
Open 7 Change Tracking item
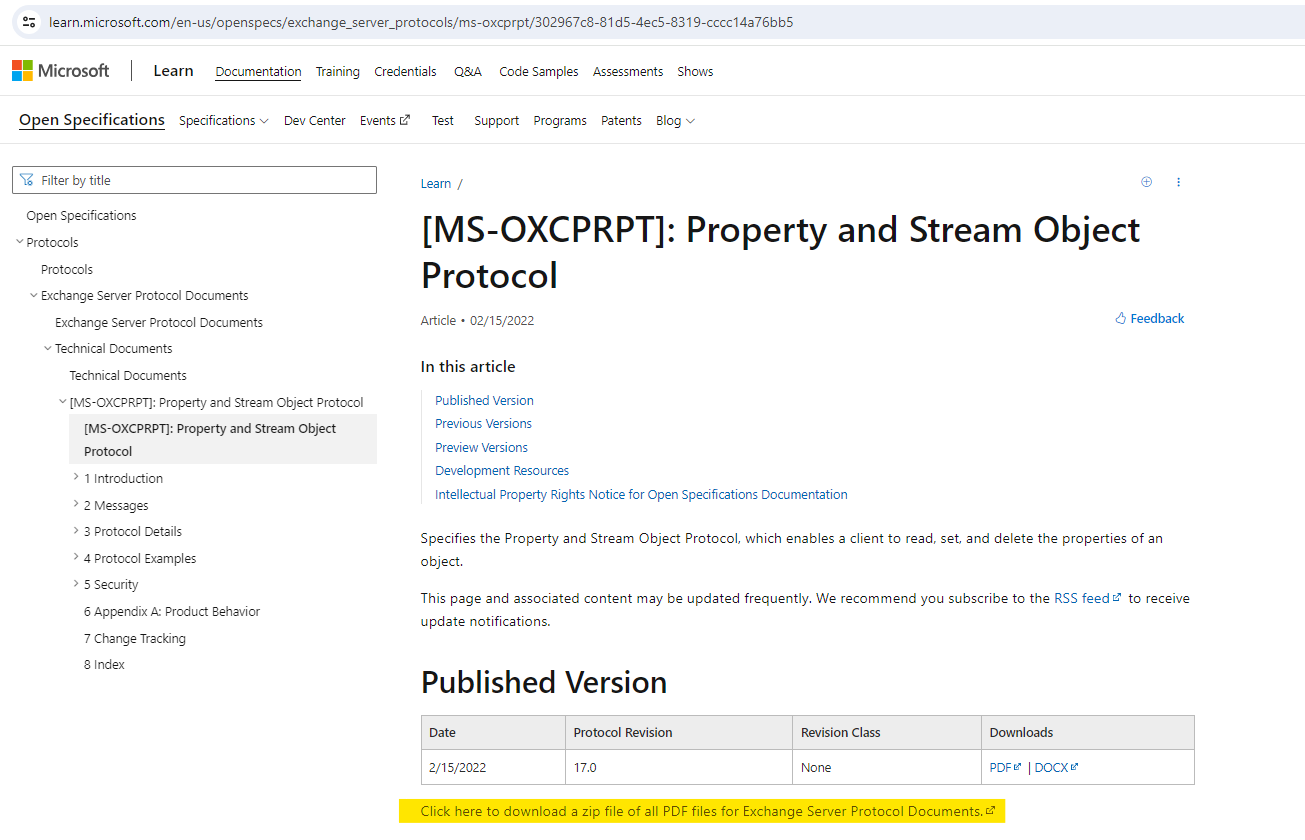(135, 639)
